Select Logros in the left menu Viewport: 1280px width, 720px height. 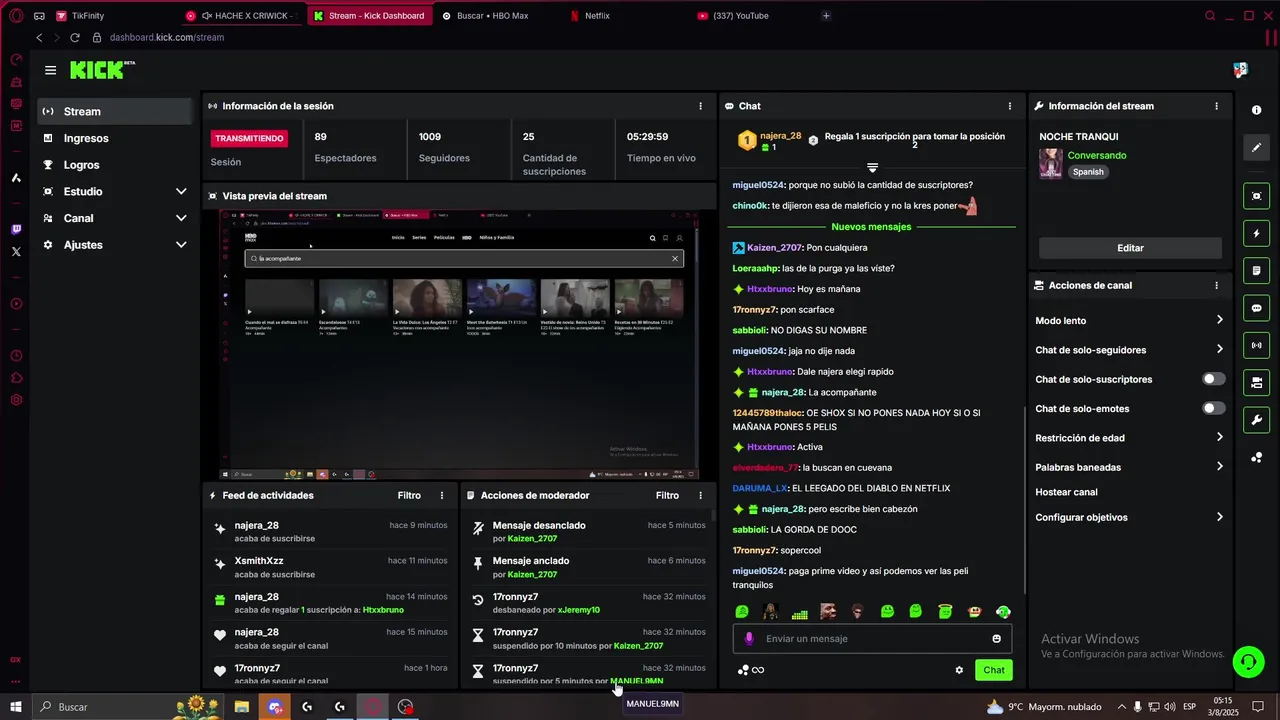click(115, 165)
